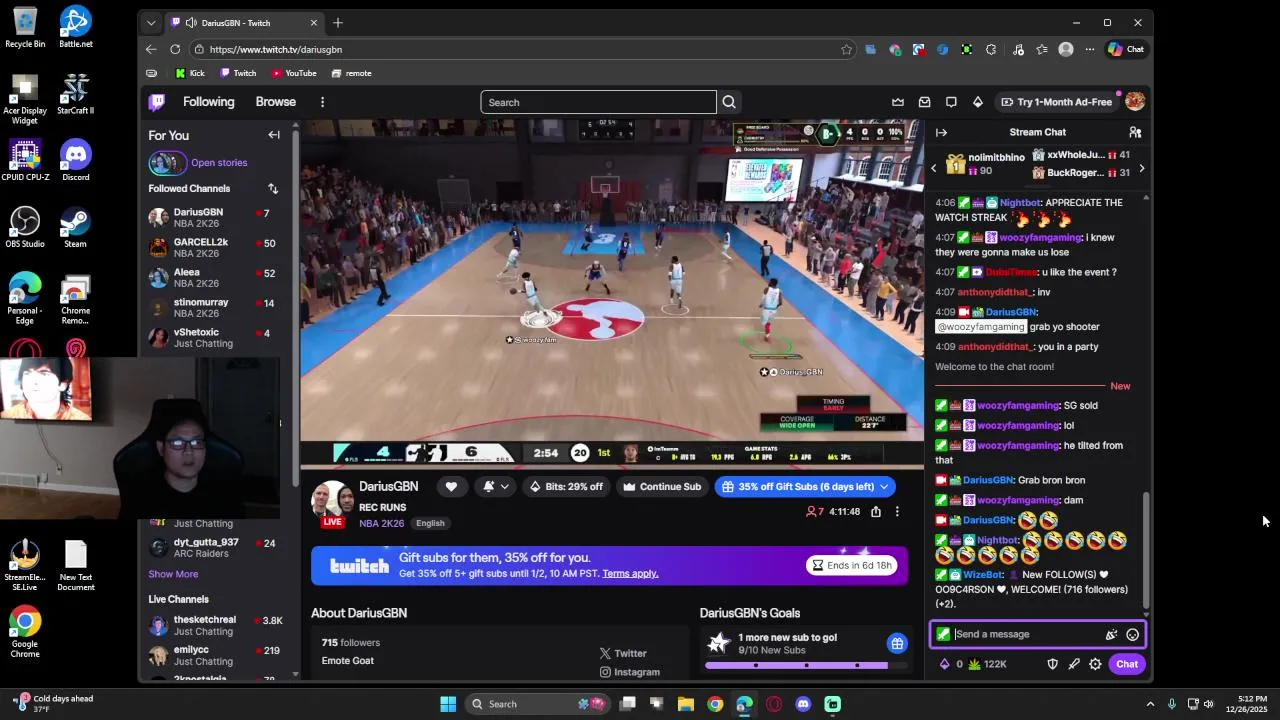Mute the tab audio speaker icon
1280x720 pixels.
point(190,23)
